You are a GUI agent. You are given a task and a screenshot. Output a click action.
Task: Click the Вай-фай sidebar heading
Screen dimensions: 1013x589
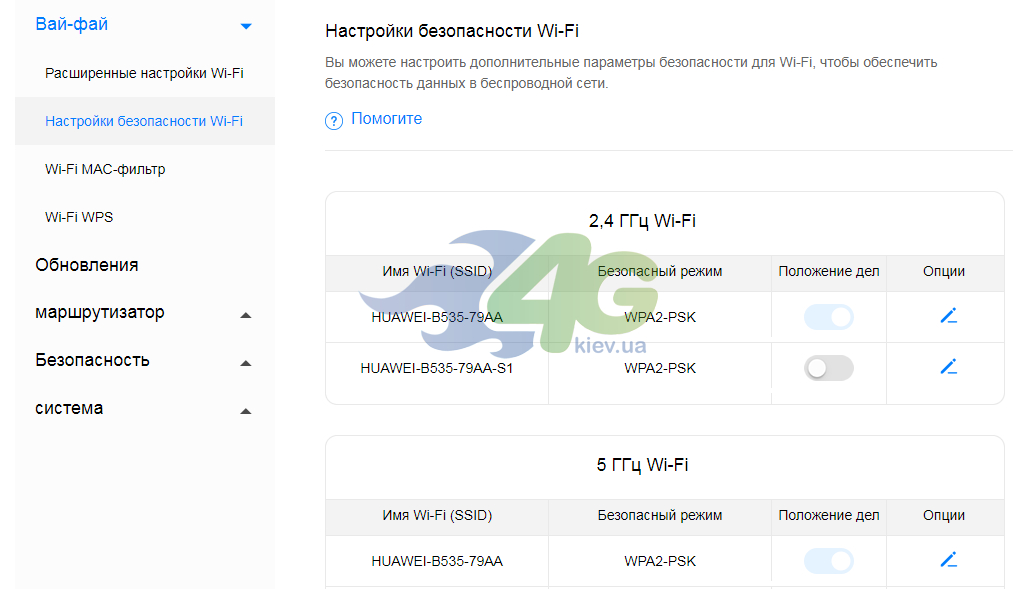(x=71, y=24)
